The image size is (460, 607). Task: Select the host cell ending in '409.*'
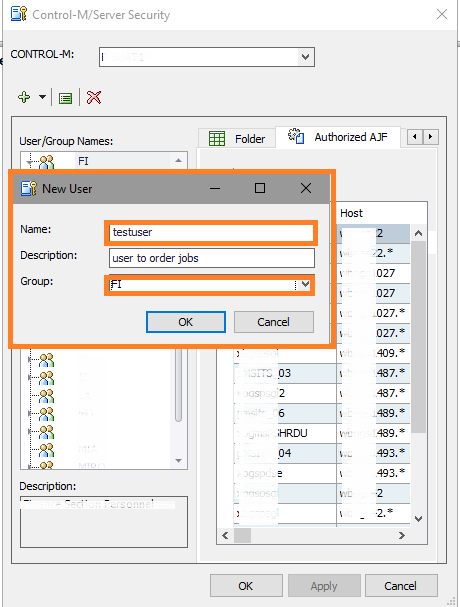click(373, 353)
